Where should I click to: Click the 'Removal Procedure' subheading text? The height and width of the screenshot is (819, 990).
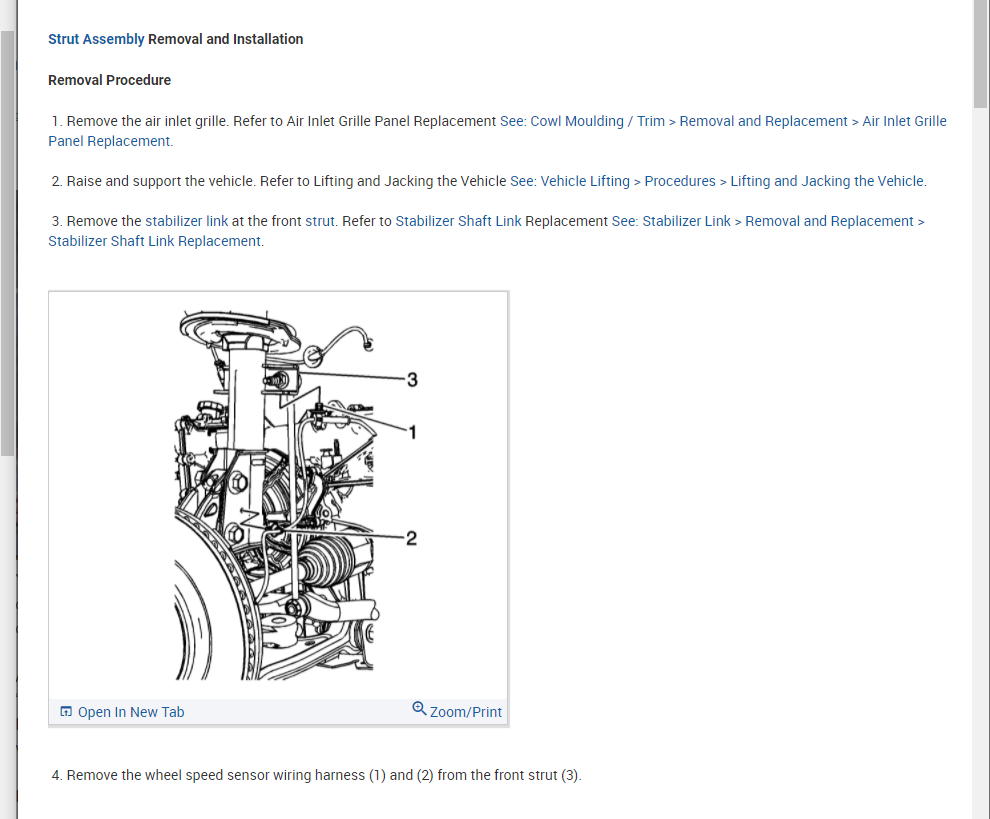coord(109,80)
